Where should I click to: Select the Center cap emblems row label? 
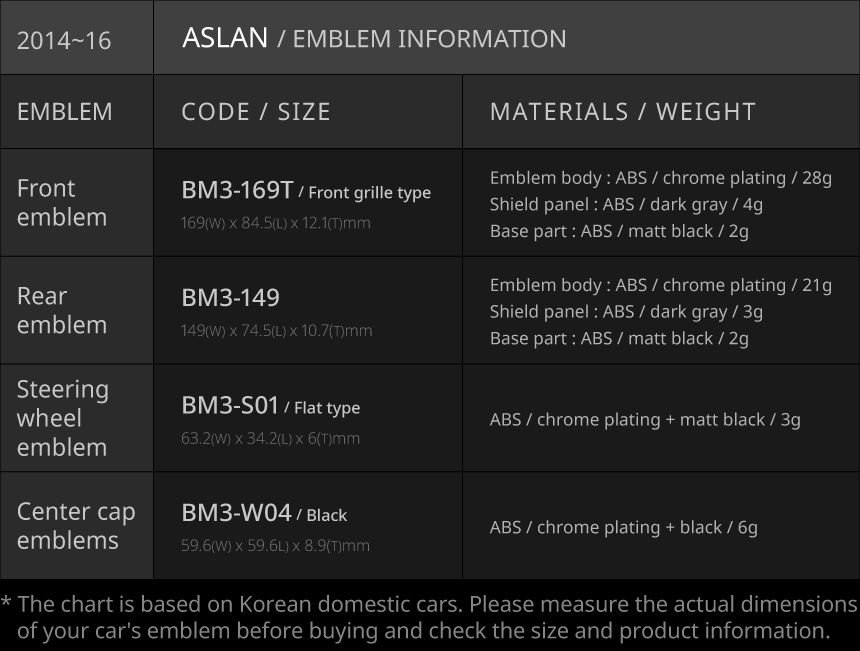click(x=76, y=525)
